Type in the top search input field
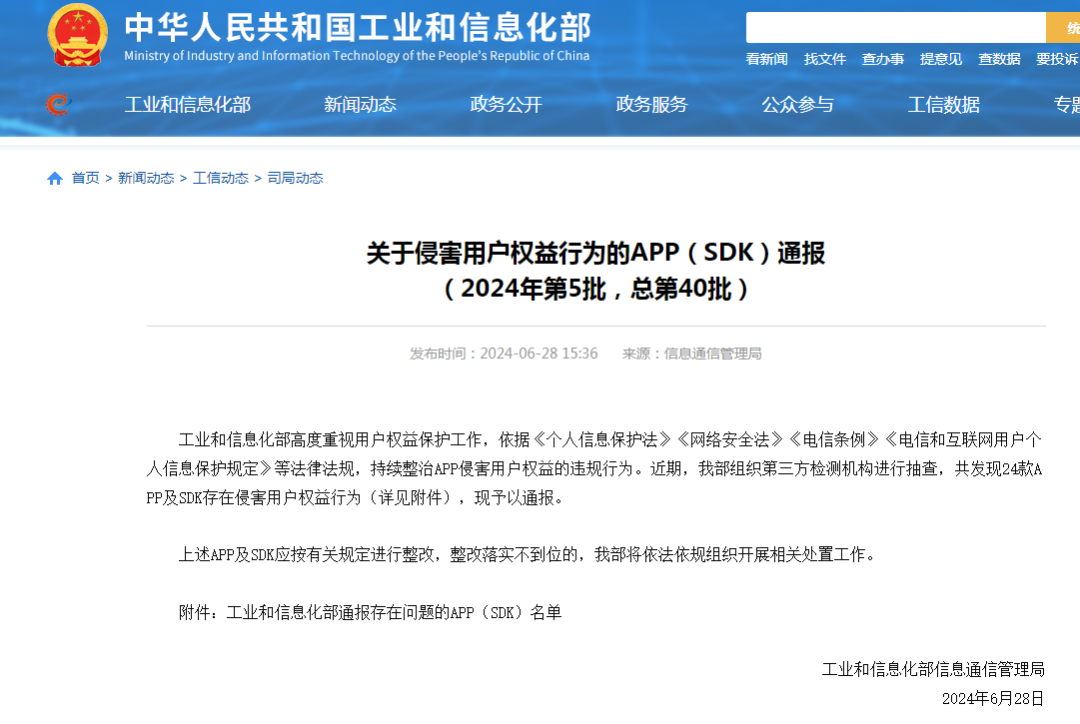 [x=895, y=28]
